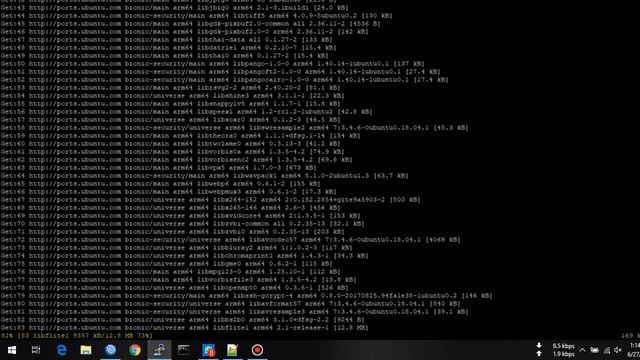Click the Get:82 libbs2b0 terminal line
The height and width of the screenshot is (360, 640).
pyautogui.click(x=182, y=320)
